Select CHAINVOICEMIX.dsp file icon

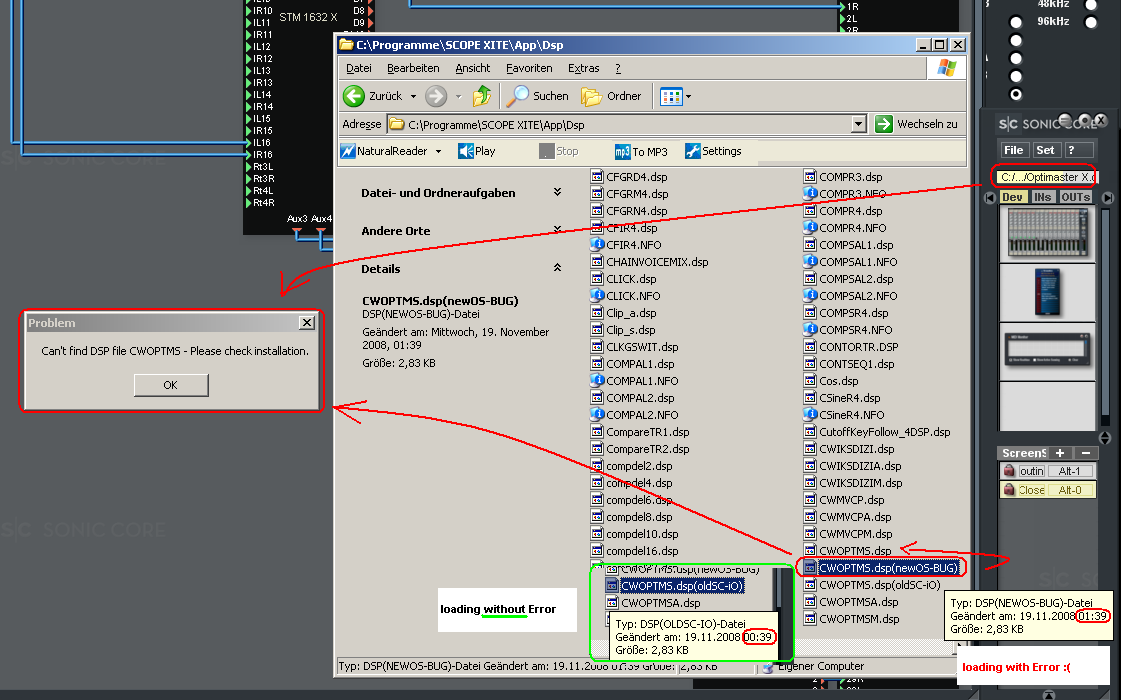(x=597, y=261)
